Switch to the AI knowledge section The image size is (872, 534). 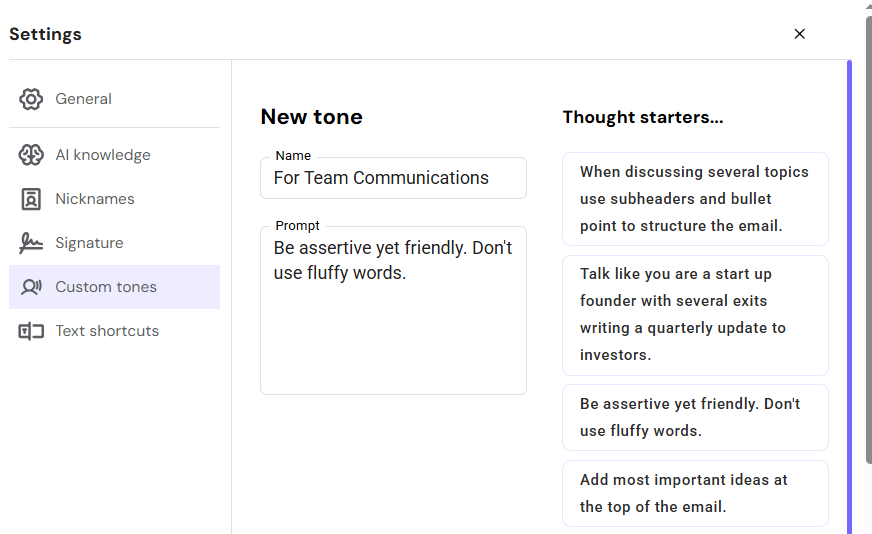(103, 155)
